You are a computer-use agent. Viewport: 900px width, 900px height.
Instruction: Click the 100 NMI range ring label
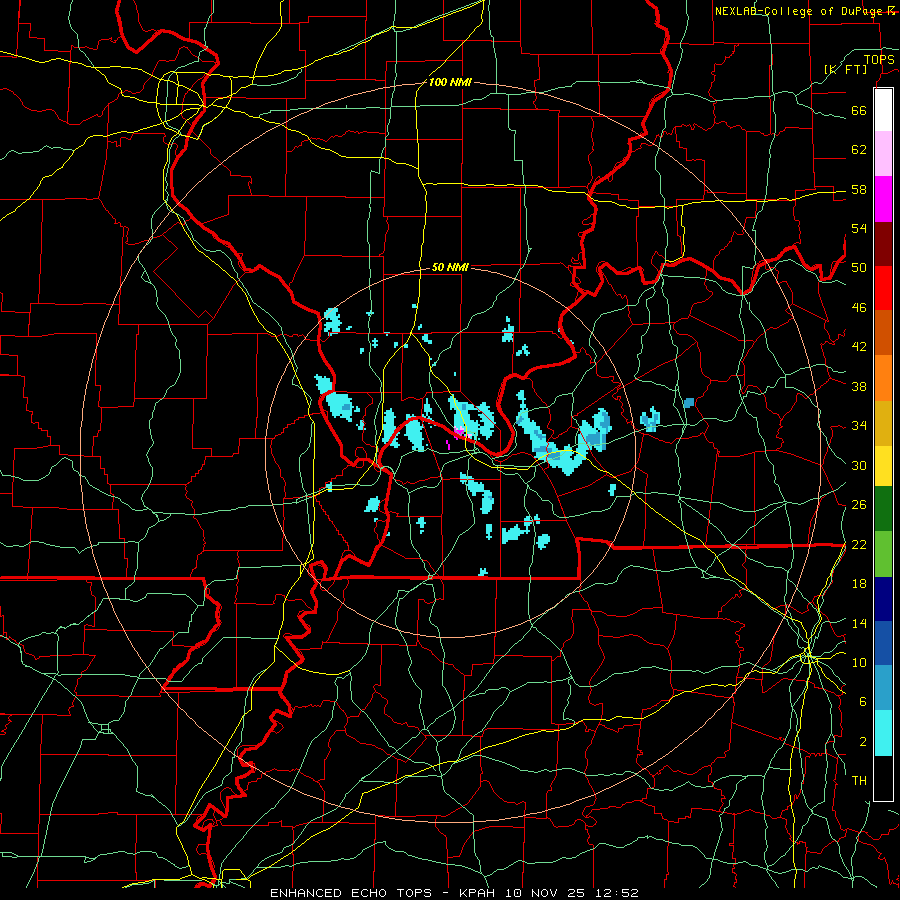pyautogui.click(x=450, y=82)
